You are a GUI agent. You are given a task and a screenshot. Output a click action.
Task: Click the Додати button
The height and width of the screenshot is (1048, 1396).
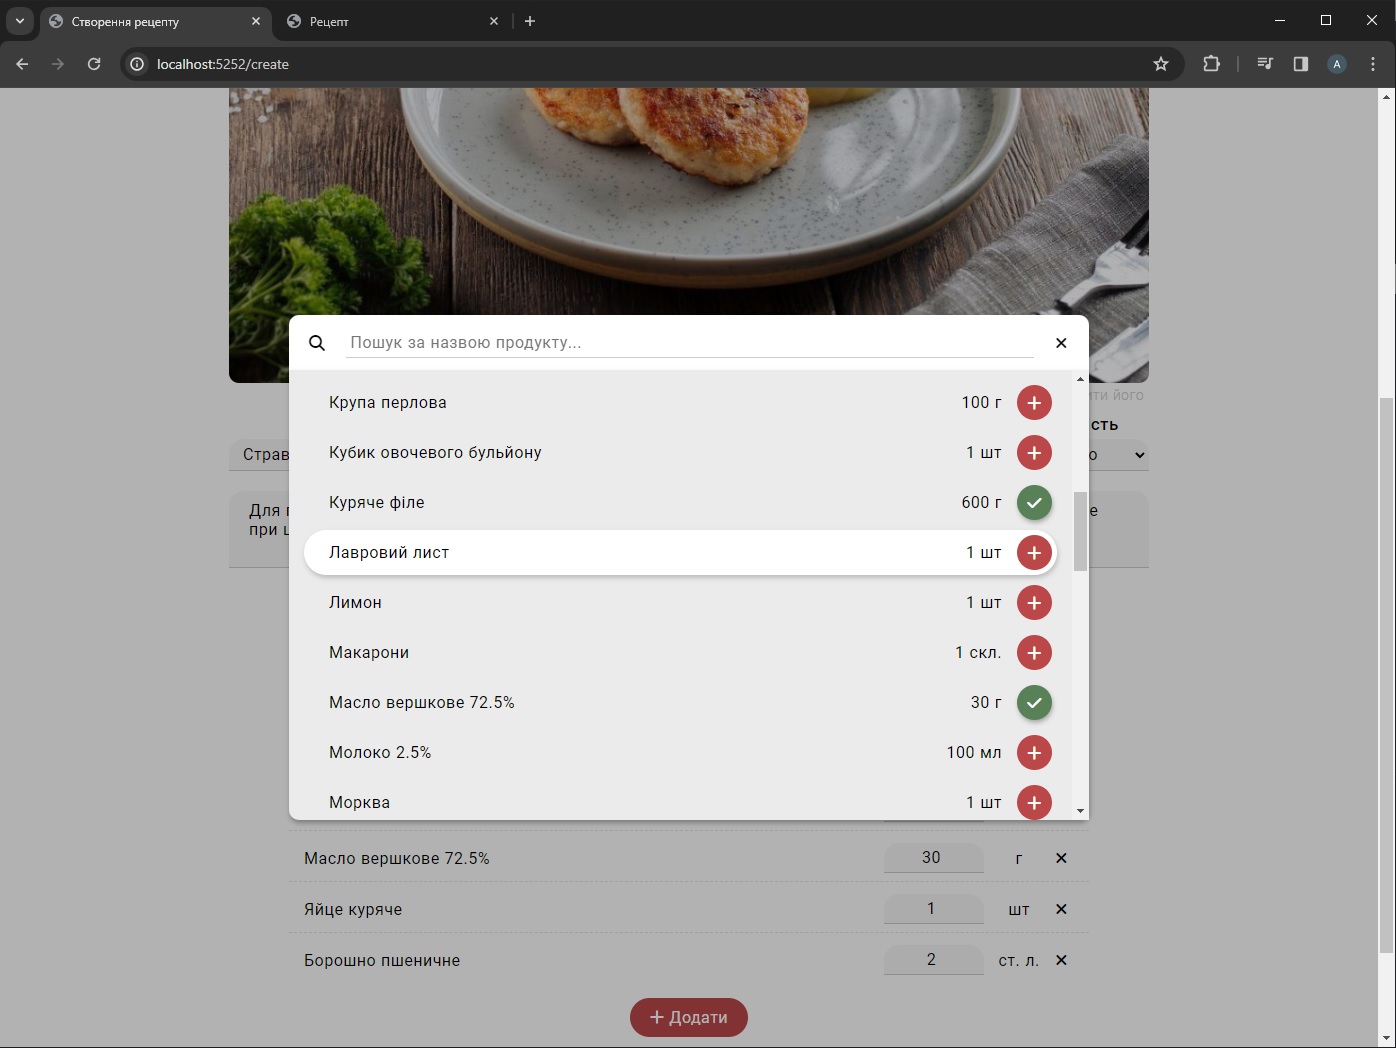click(x=689, y=1017)
